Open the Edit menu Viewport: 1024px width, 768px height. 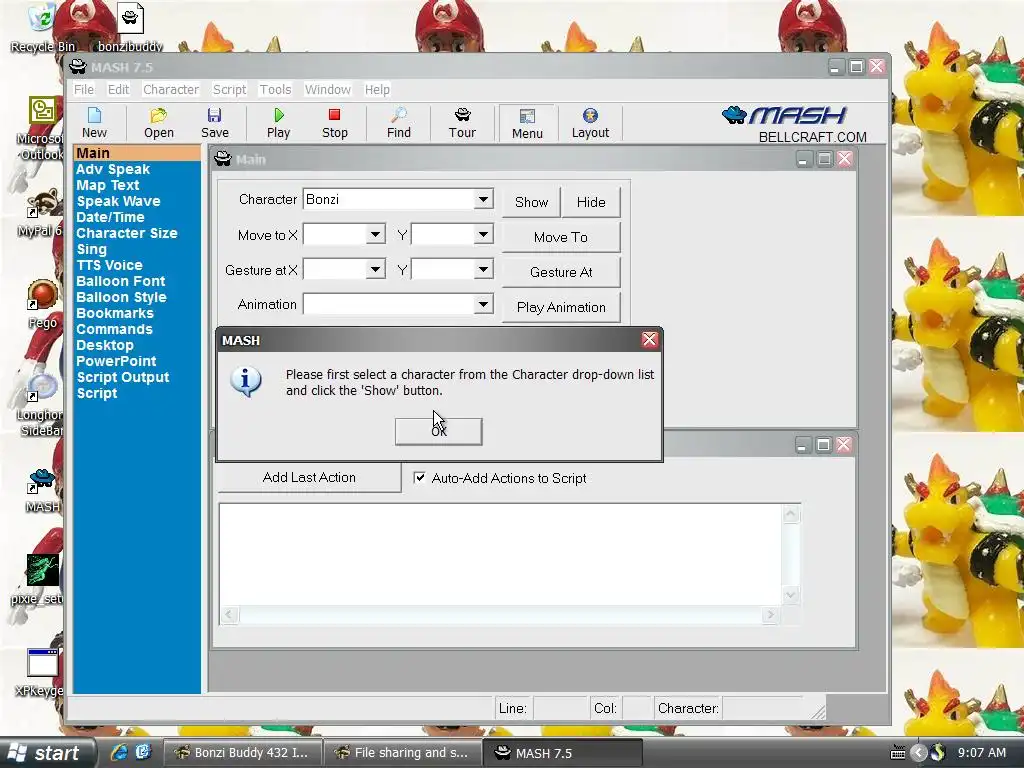tap(118, 89)
